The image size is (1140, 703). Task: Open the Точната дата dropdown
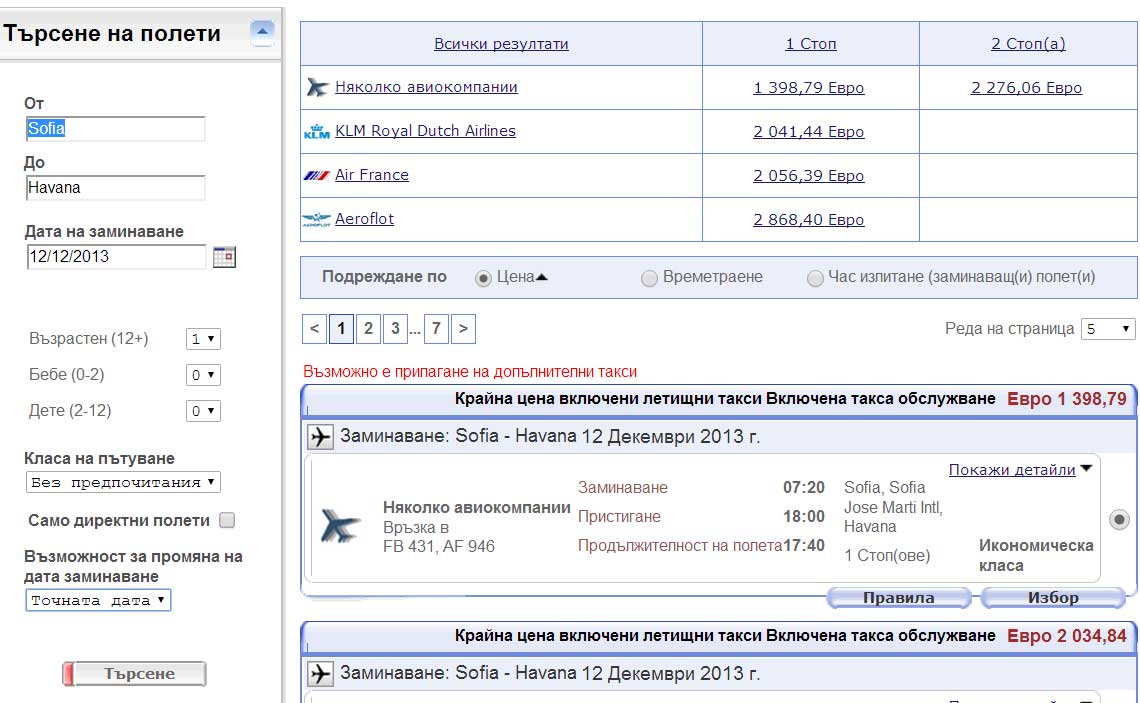98,600
